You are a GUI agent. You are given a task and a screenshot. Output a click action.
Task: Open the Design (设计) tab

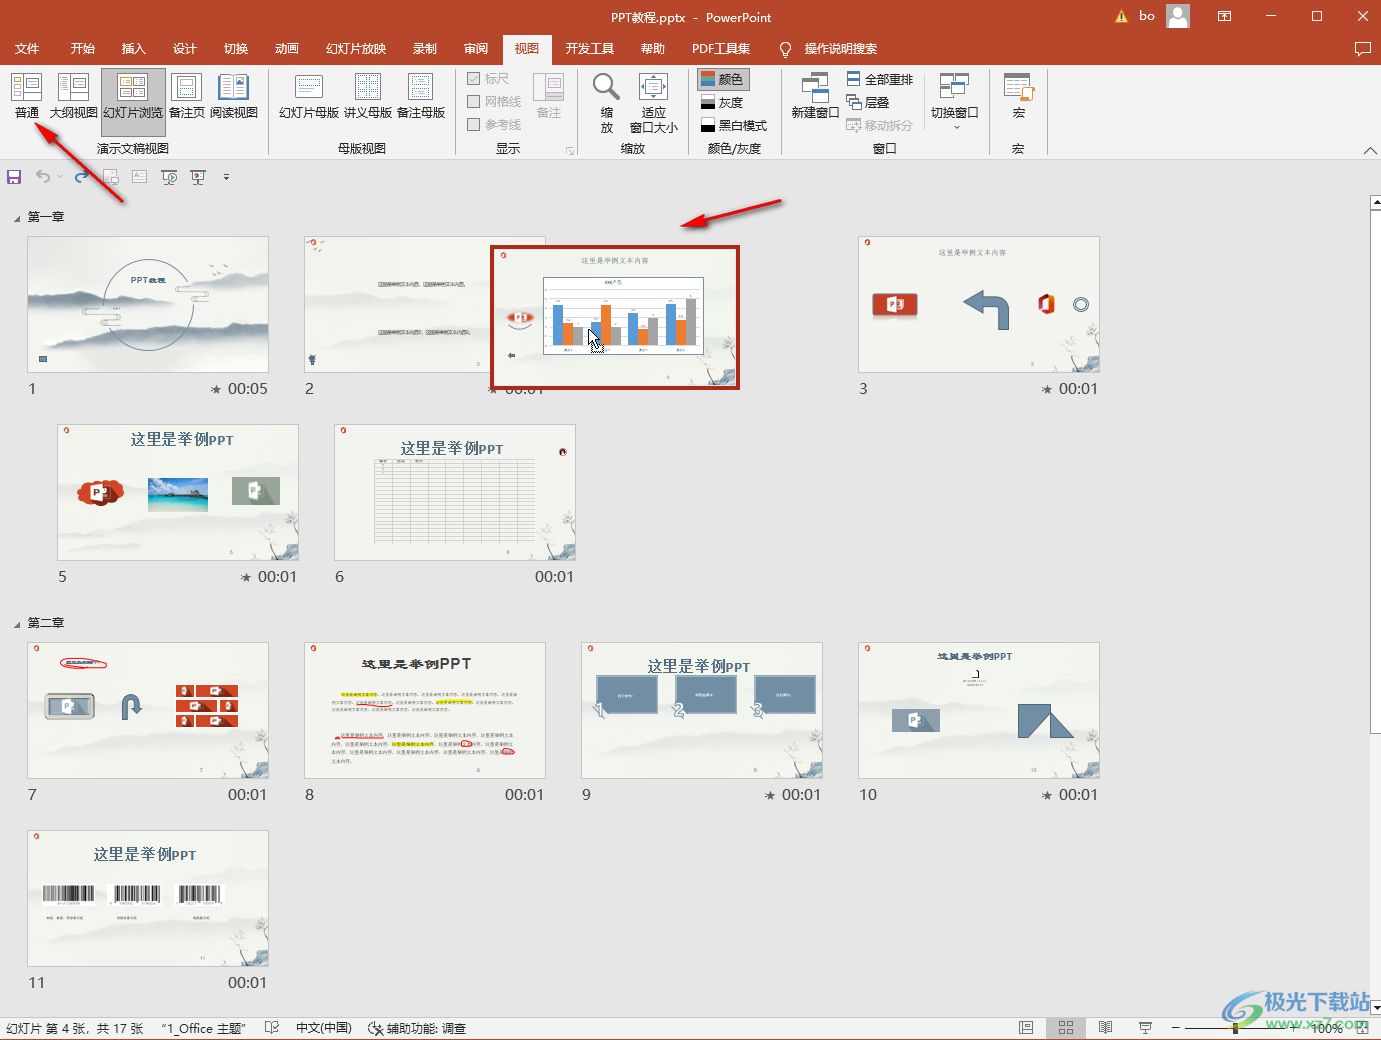coord(184,49)
